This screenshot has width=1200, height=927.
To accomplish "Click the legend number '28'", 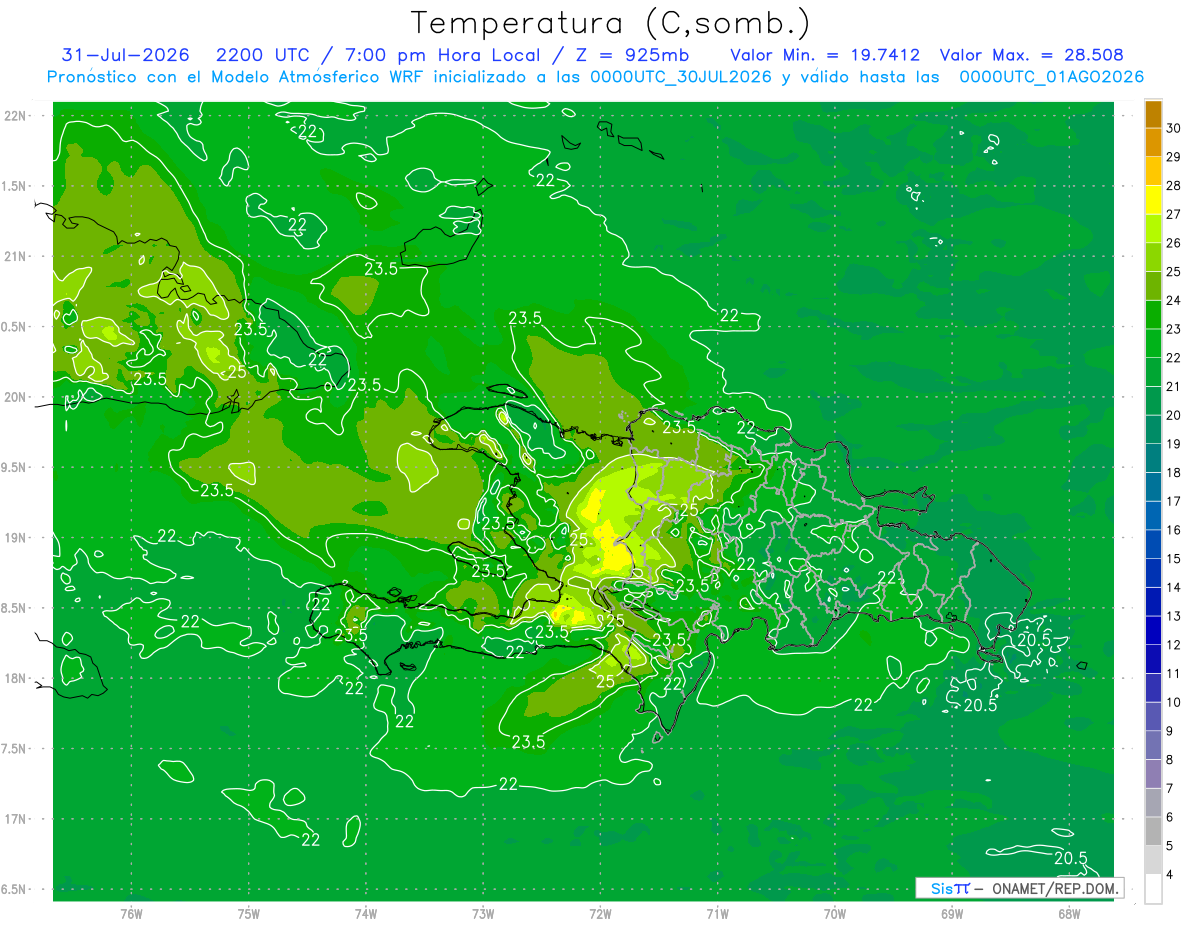I will 1174,185.
